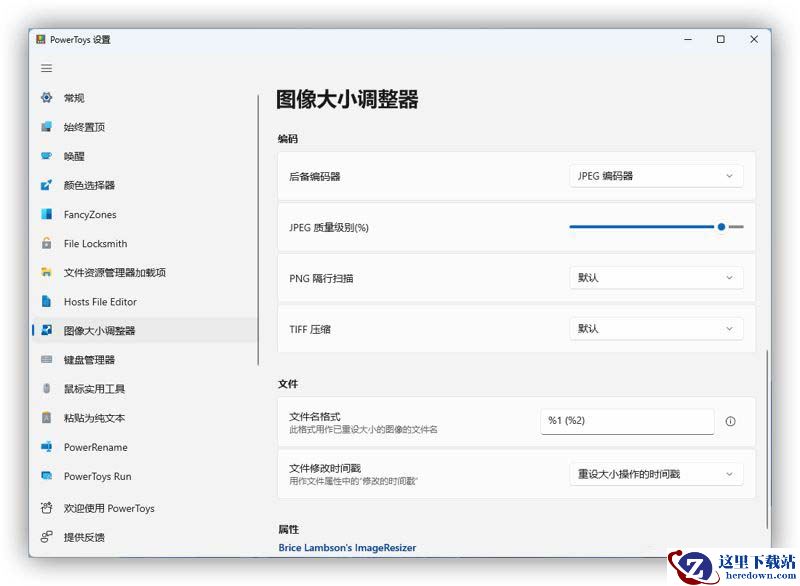The height and width of the screenshot is (586, 800).
Task: Click the 编码 section heading
Action: pos(288,139)
